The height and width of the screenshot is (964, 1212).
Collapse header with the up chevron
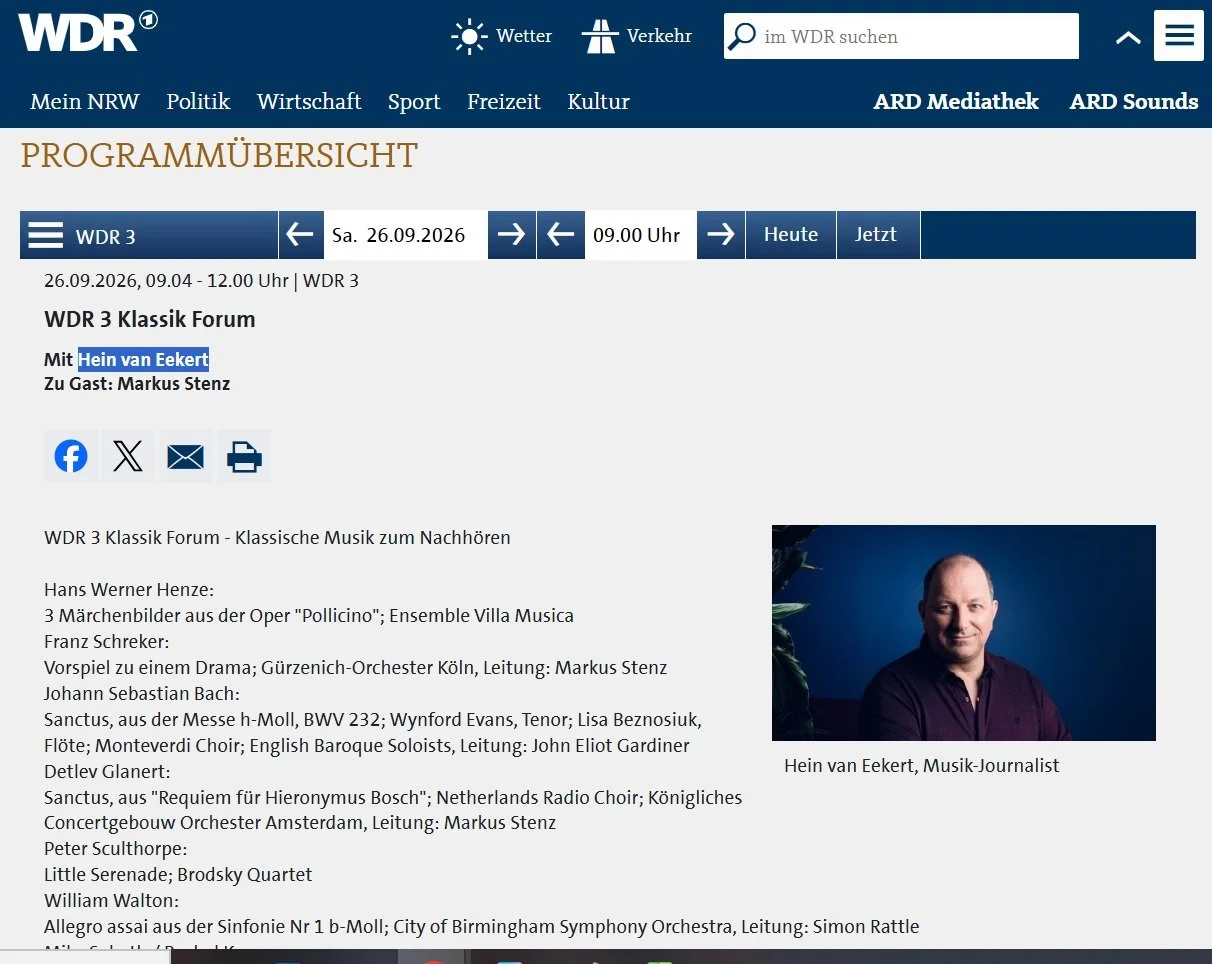tap(1128, 38)
